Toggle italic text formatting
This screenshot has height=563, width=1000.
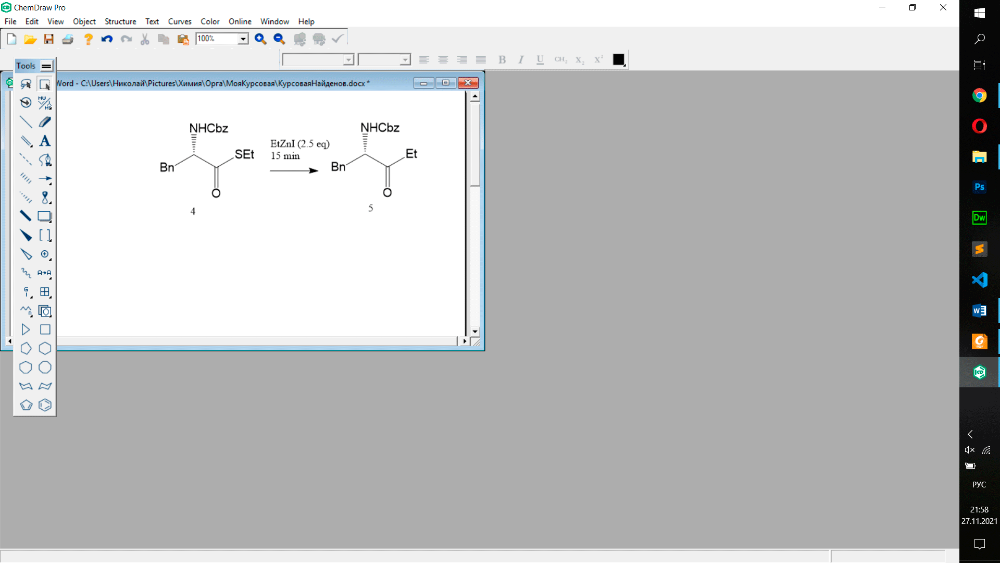521,60
